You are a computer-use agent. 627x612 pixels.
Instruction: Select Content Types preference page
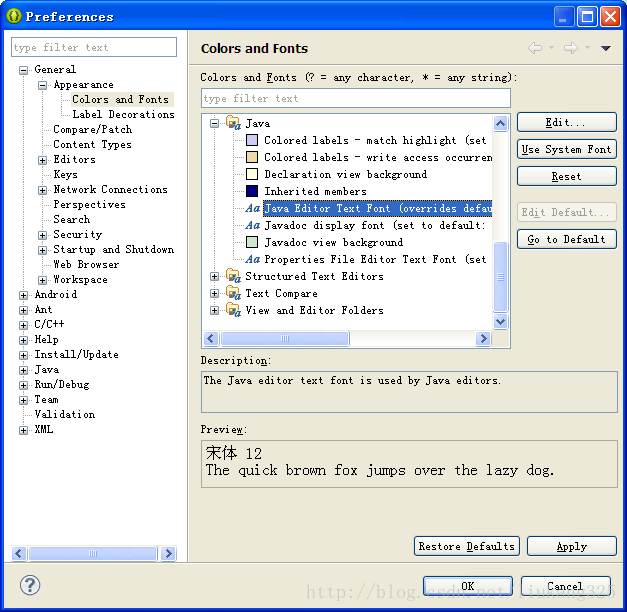point(92,144)
